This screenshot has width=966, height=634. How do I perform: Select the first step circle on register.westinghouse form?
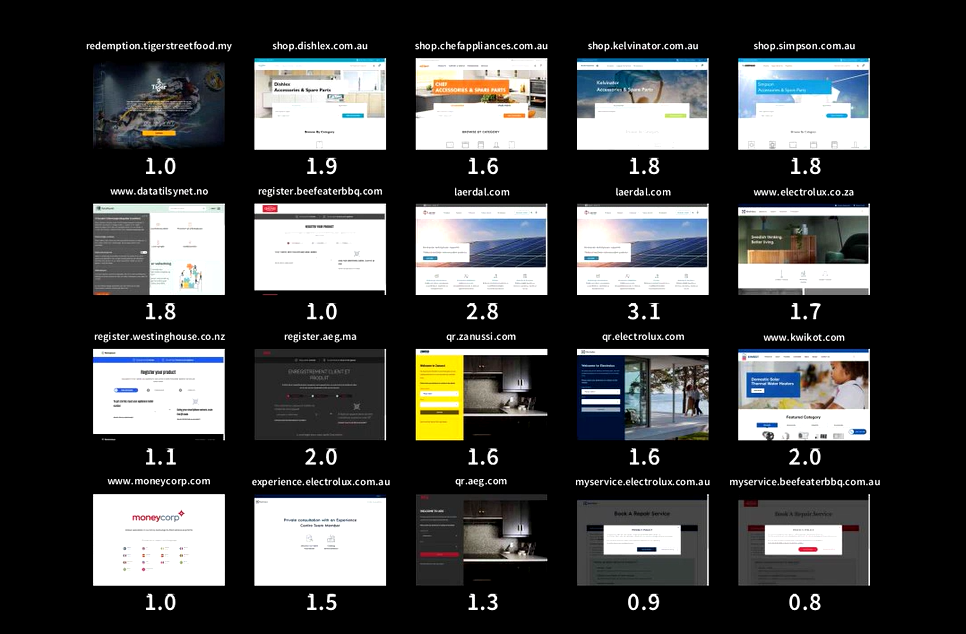tap(116, 390)
